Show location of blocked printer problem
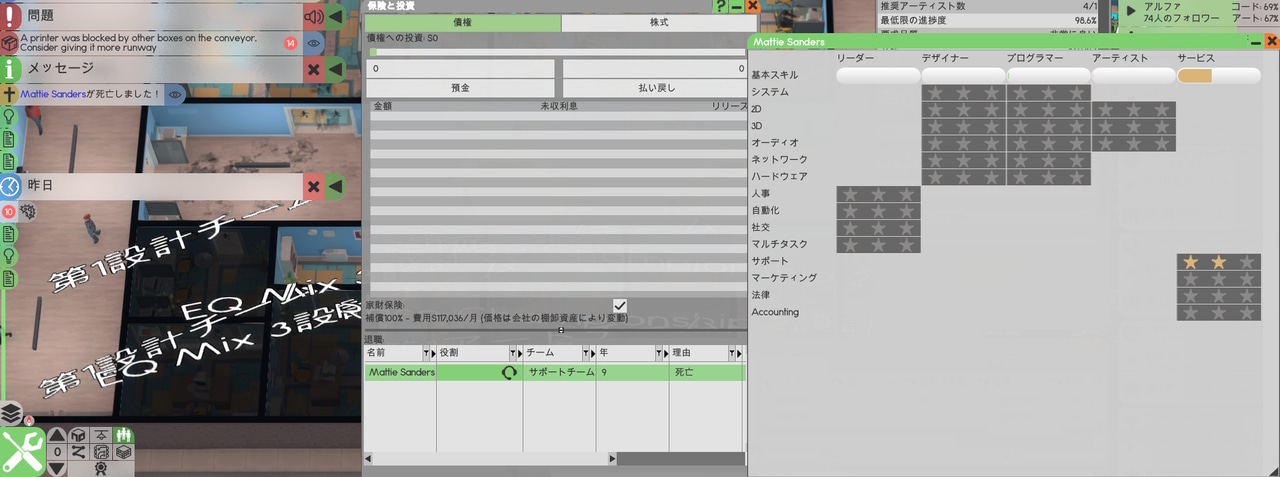The height and width of the screenshot is (477, 1280). [x=314, y=43]
